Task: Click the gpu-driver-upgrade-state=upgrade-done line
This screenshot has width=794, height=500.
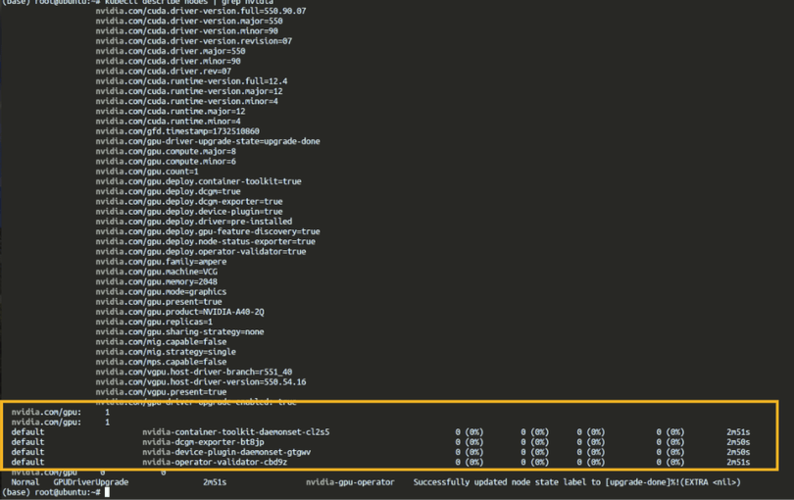Action: [208, 141]
